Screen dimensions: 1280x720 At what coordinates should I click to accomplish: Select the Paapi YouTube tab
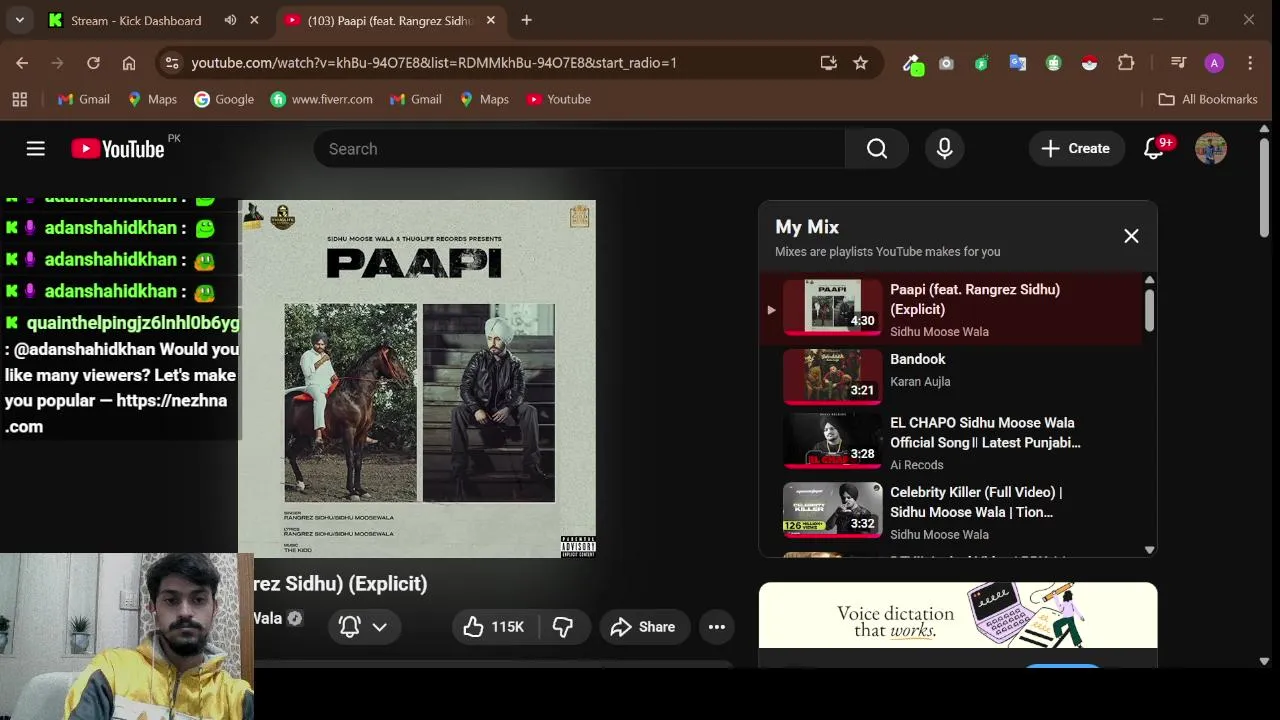[390, 20]
